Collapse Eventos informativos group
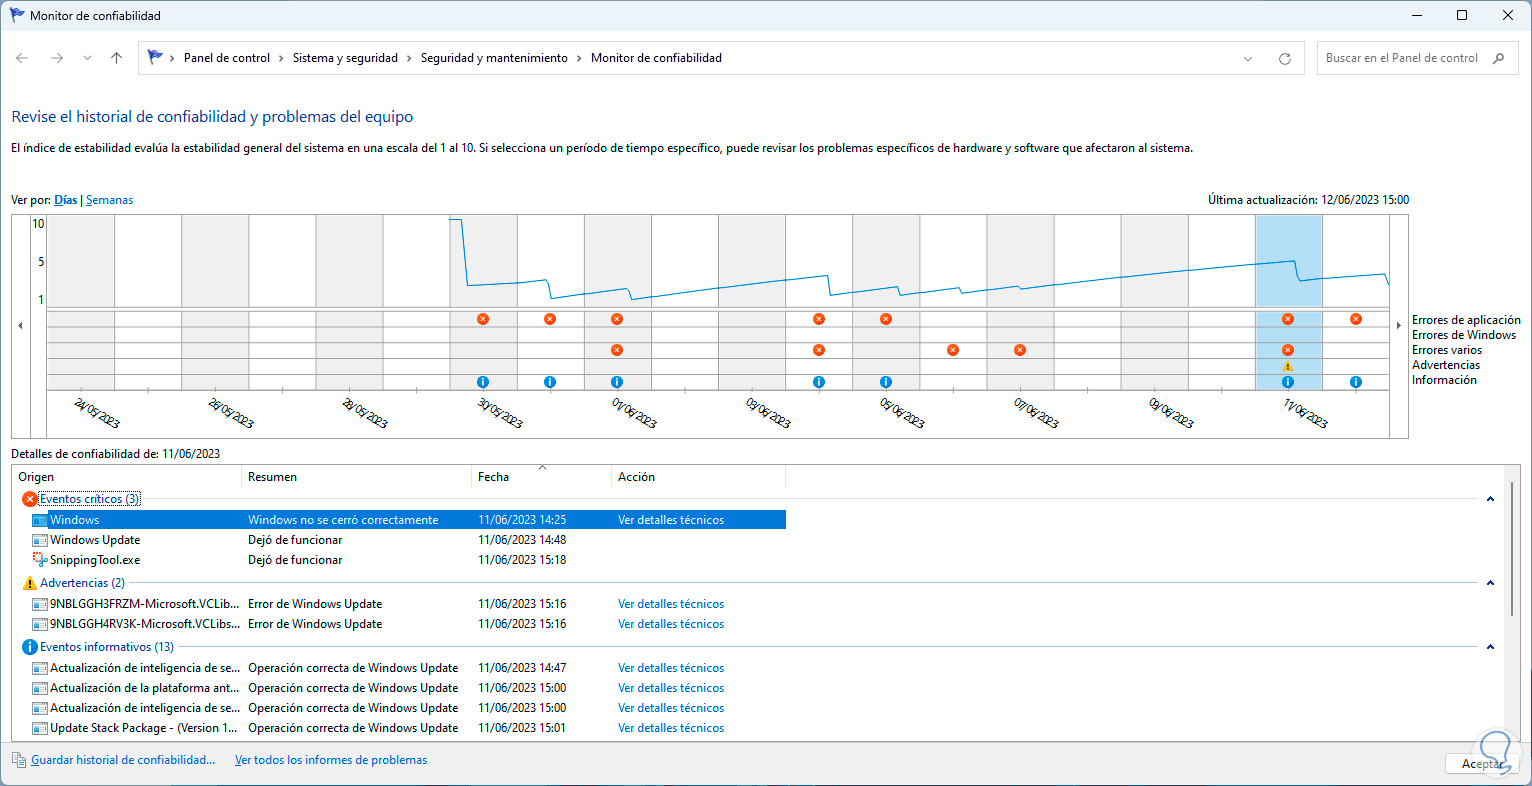 click(1490, 647)
